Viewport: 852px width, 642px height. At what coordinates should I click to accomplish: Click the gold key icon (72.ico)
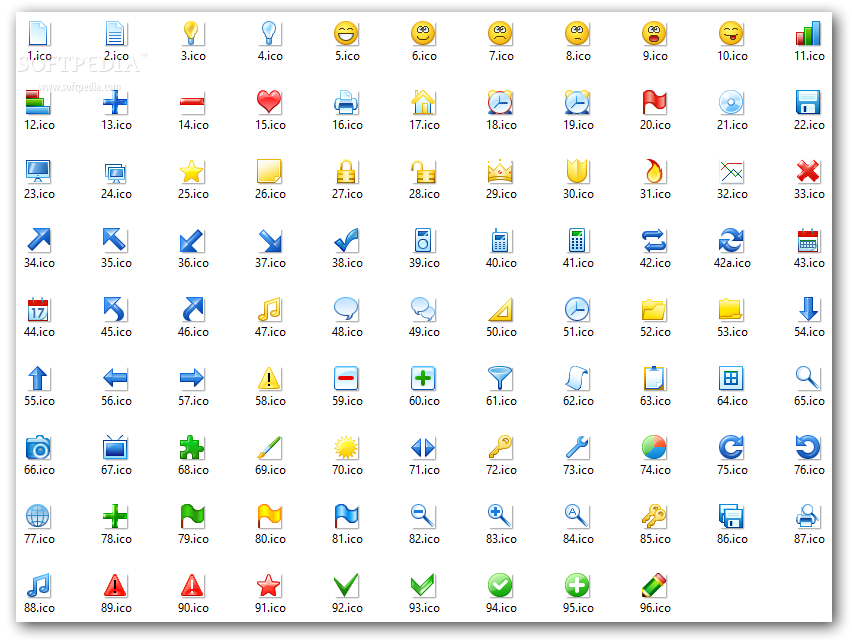coord(500,448)
